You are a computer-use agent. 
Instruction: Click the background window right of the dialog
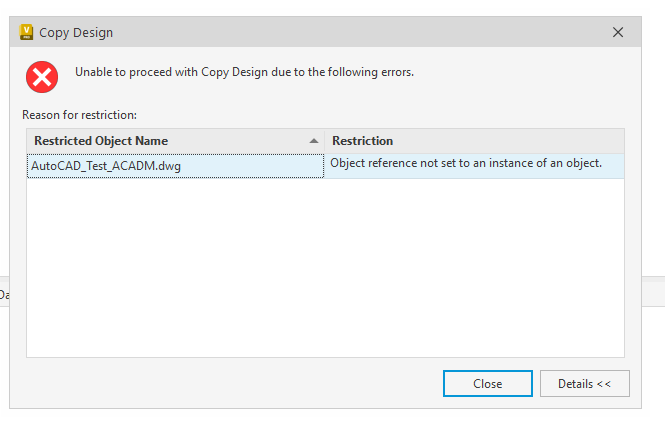tap(651, 290)
